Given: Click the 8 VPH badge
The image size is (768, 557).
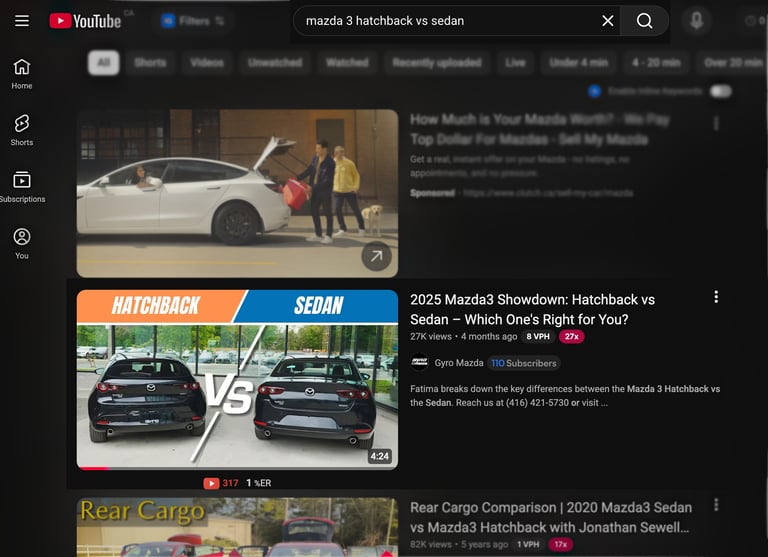Looking at the screenshot, I should click(538, 337).
